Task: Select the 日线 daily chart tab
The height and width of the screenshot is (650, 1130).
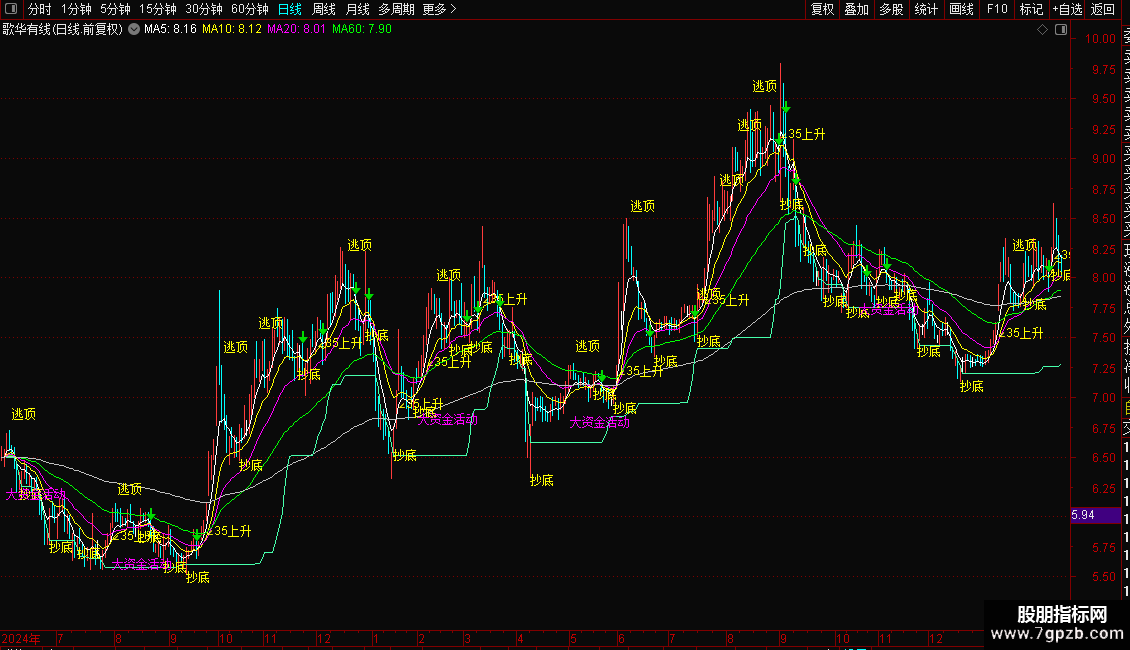Action: pyautogui.click(x=290, y=9)
